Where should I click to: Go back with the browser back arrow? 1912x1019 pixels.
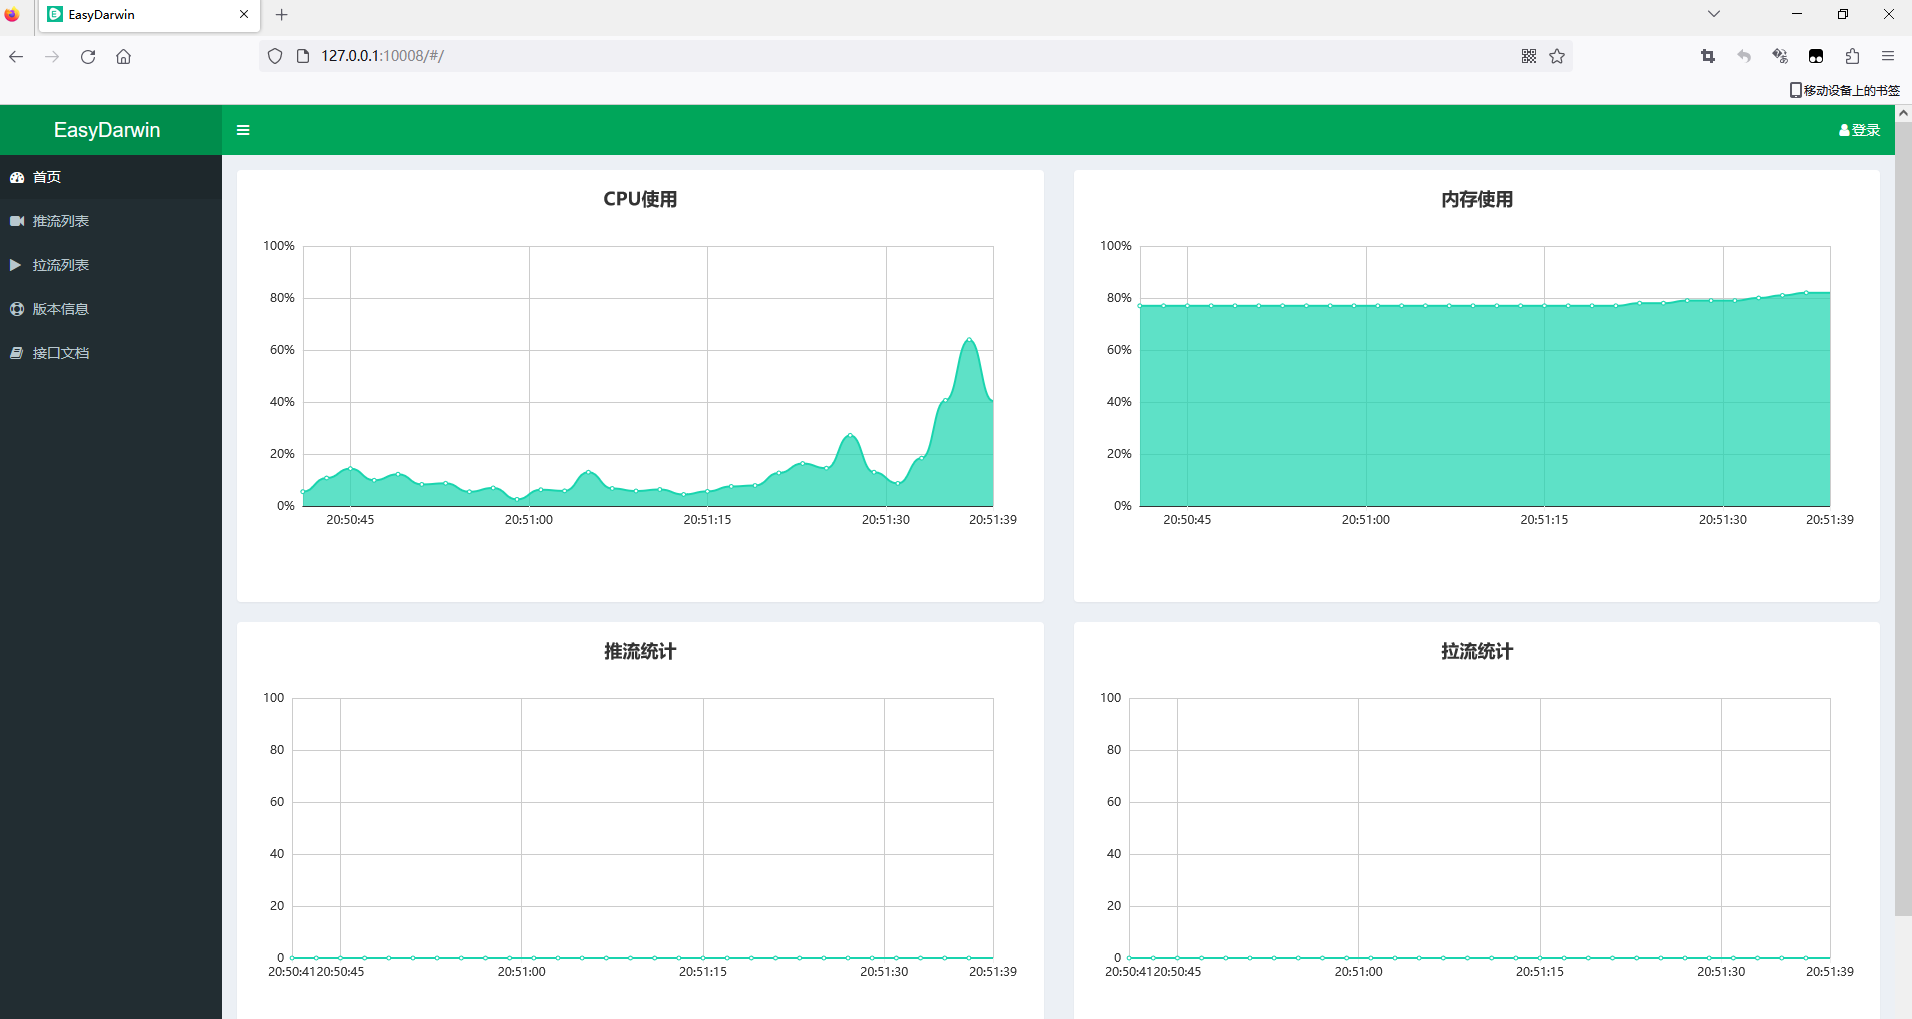[x=16, y=56]
